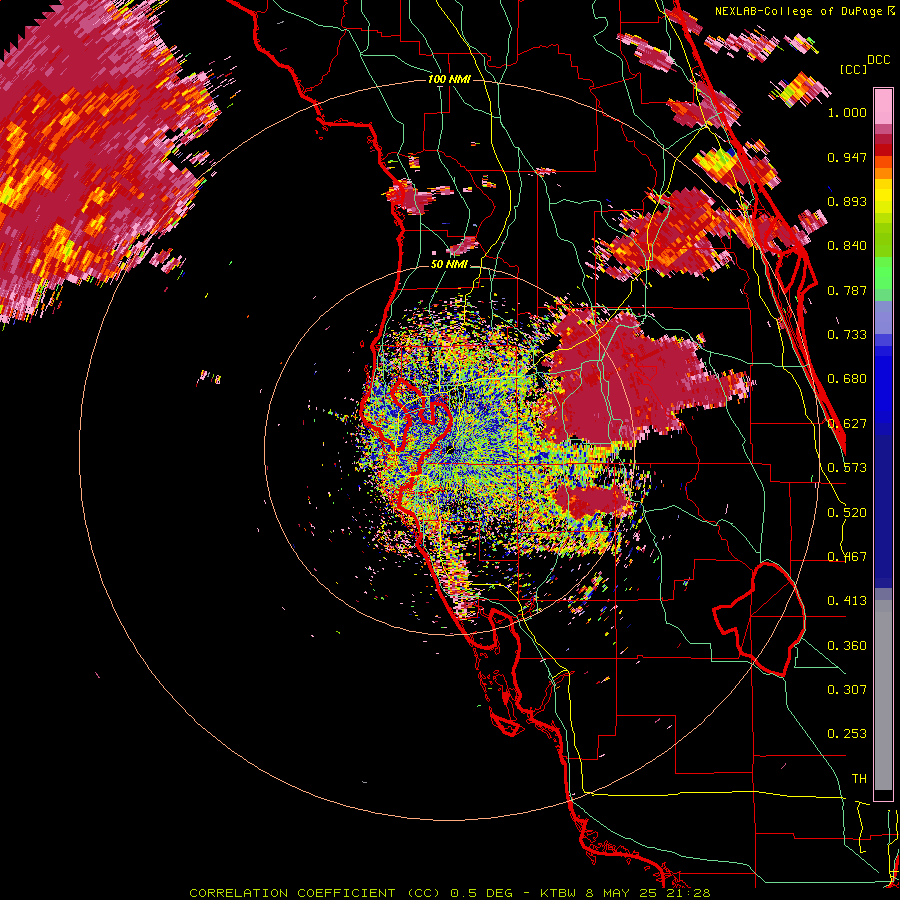Select the 0.467 scale value

point(847,557)
